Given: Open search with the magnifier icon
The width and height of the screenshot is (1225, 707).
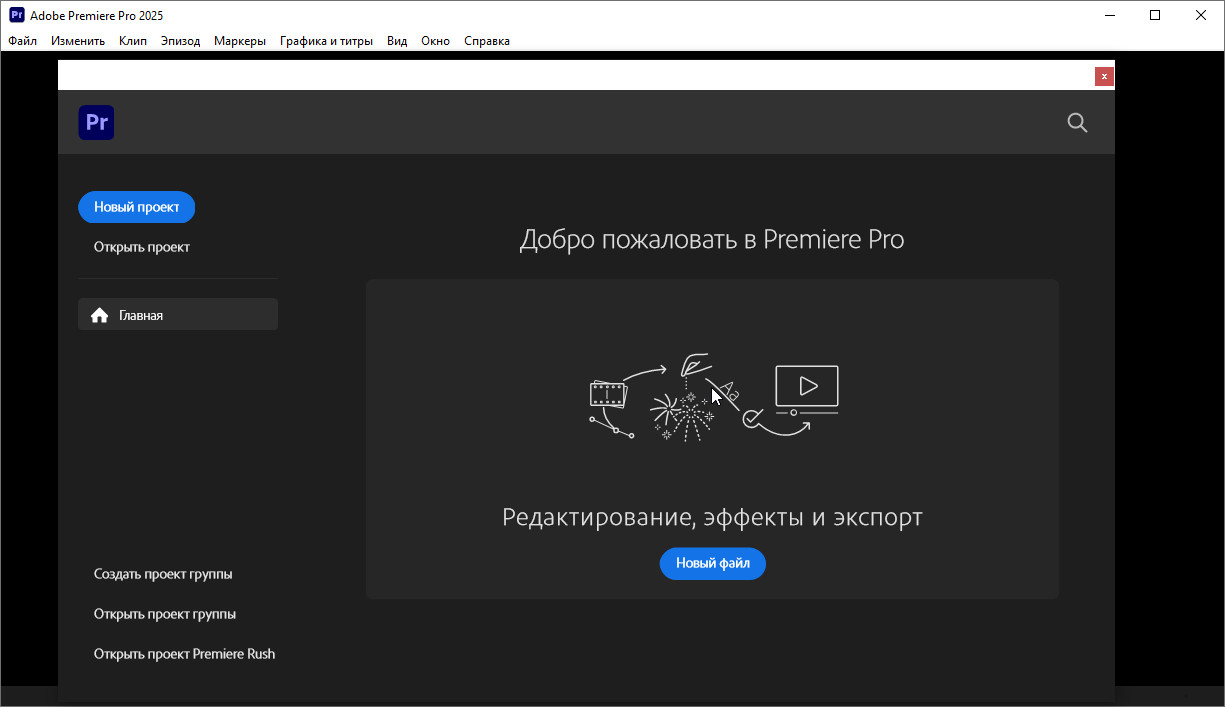Looking at the screenshot, I should coord(1077,122).
